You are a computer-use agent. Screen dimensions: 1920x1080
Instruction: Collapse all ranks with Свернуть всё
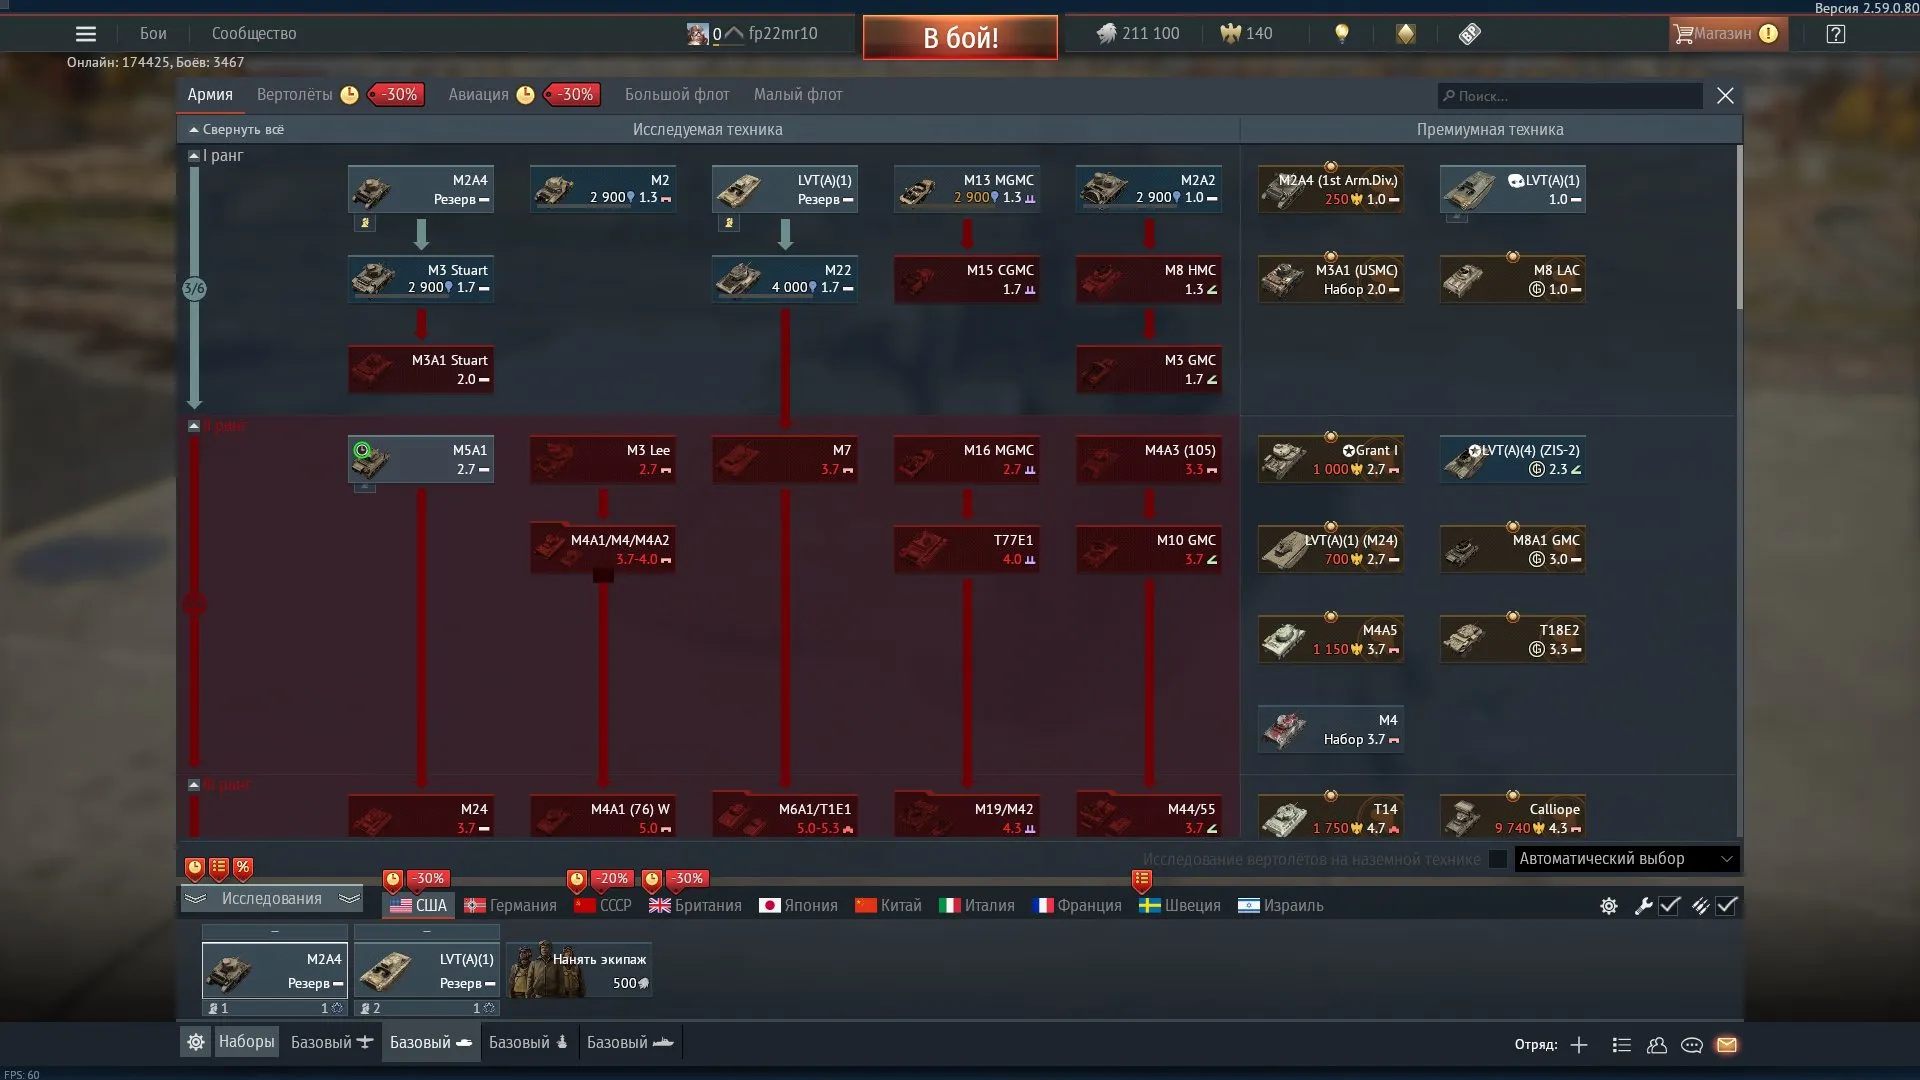237,130
